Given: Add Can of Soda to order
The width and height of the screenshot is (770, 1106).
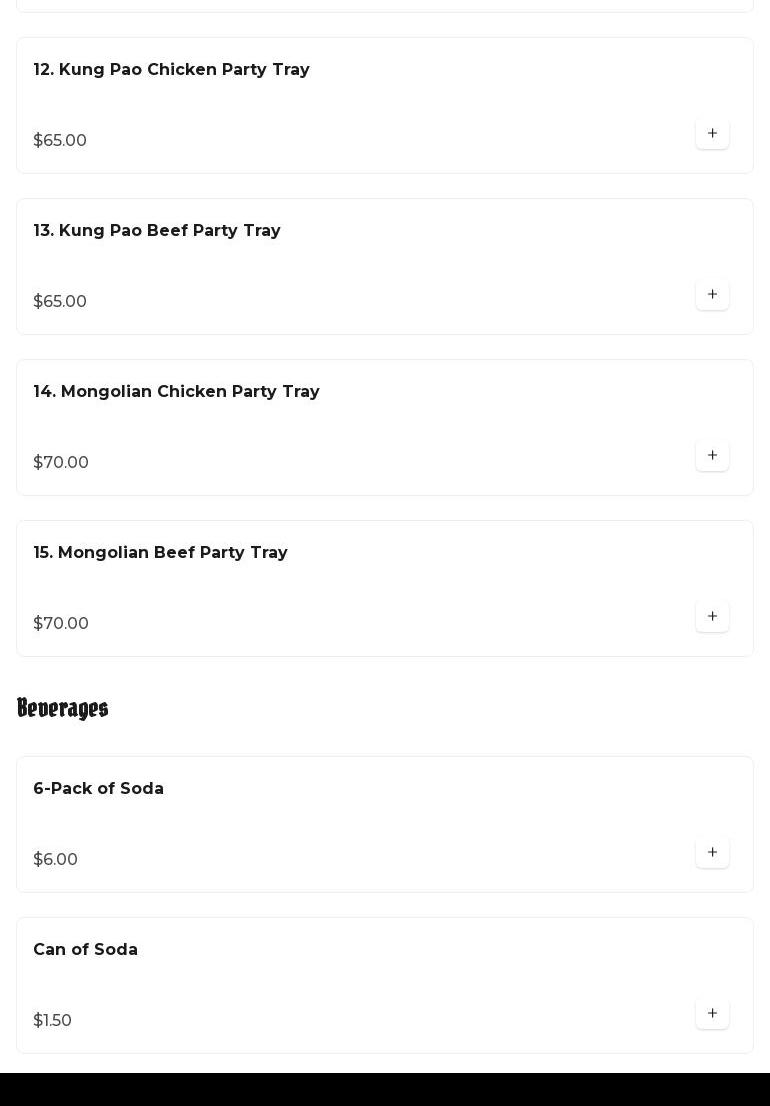Looking at the screenshot, I should [x=712, y=1014].
